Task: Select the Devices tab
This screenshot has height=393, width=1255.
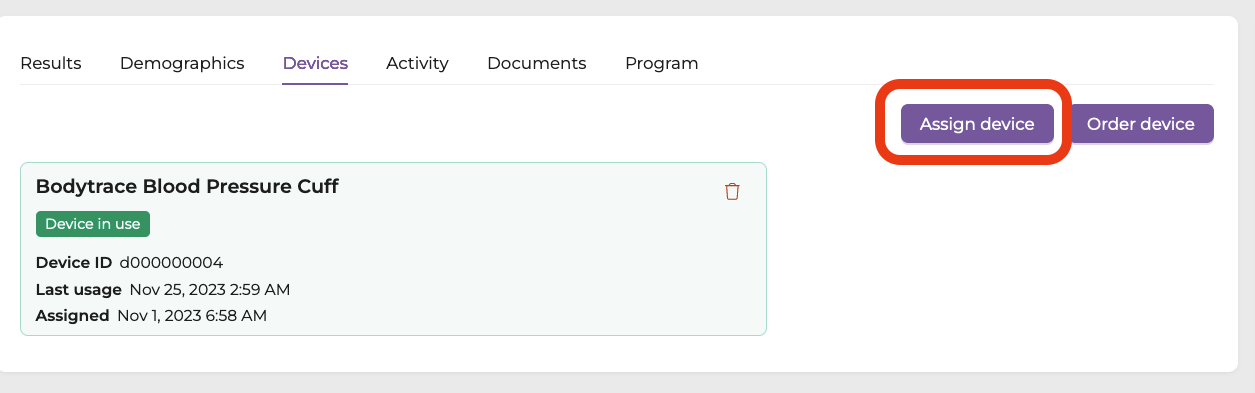Action: point(315,63)
